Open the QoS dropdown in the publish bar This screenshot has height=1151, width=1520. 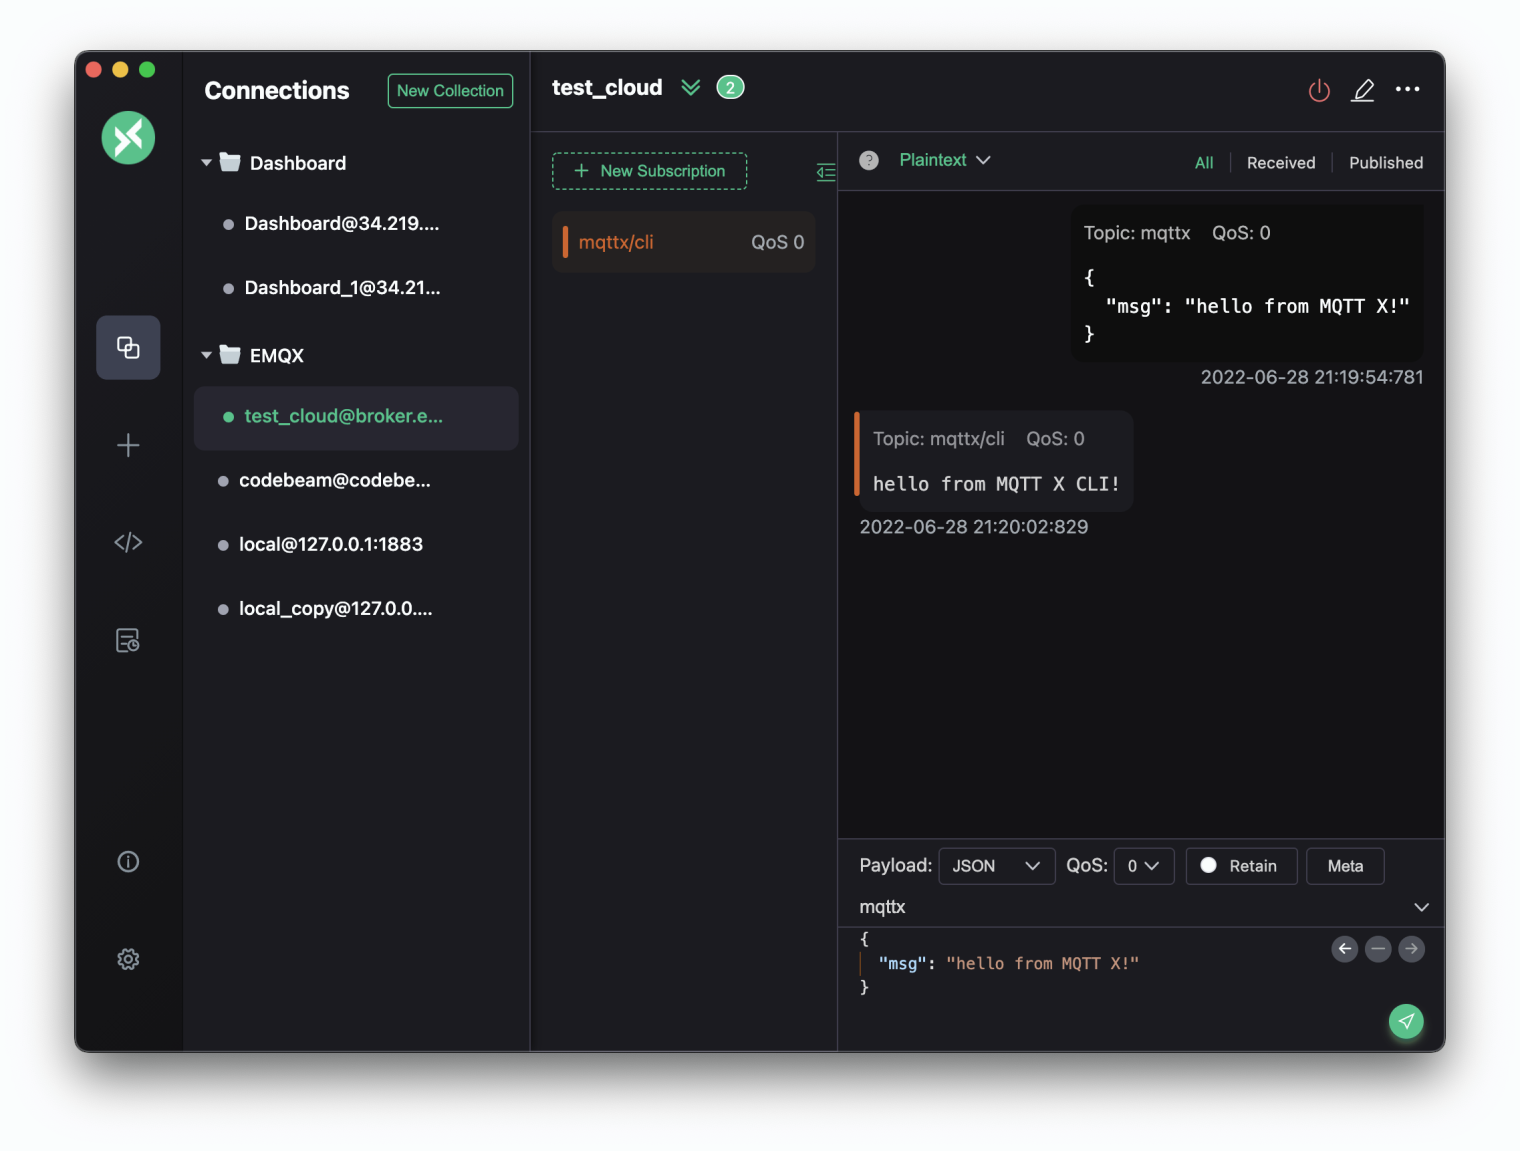point(1143,866)
